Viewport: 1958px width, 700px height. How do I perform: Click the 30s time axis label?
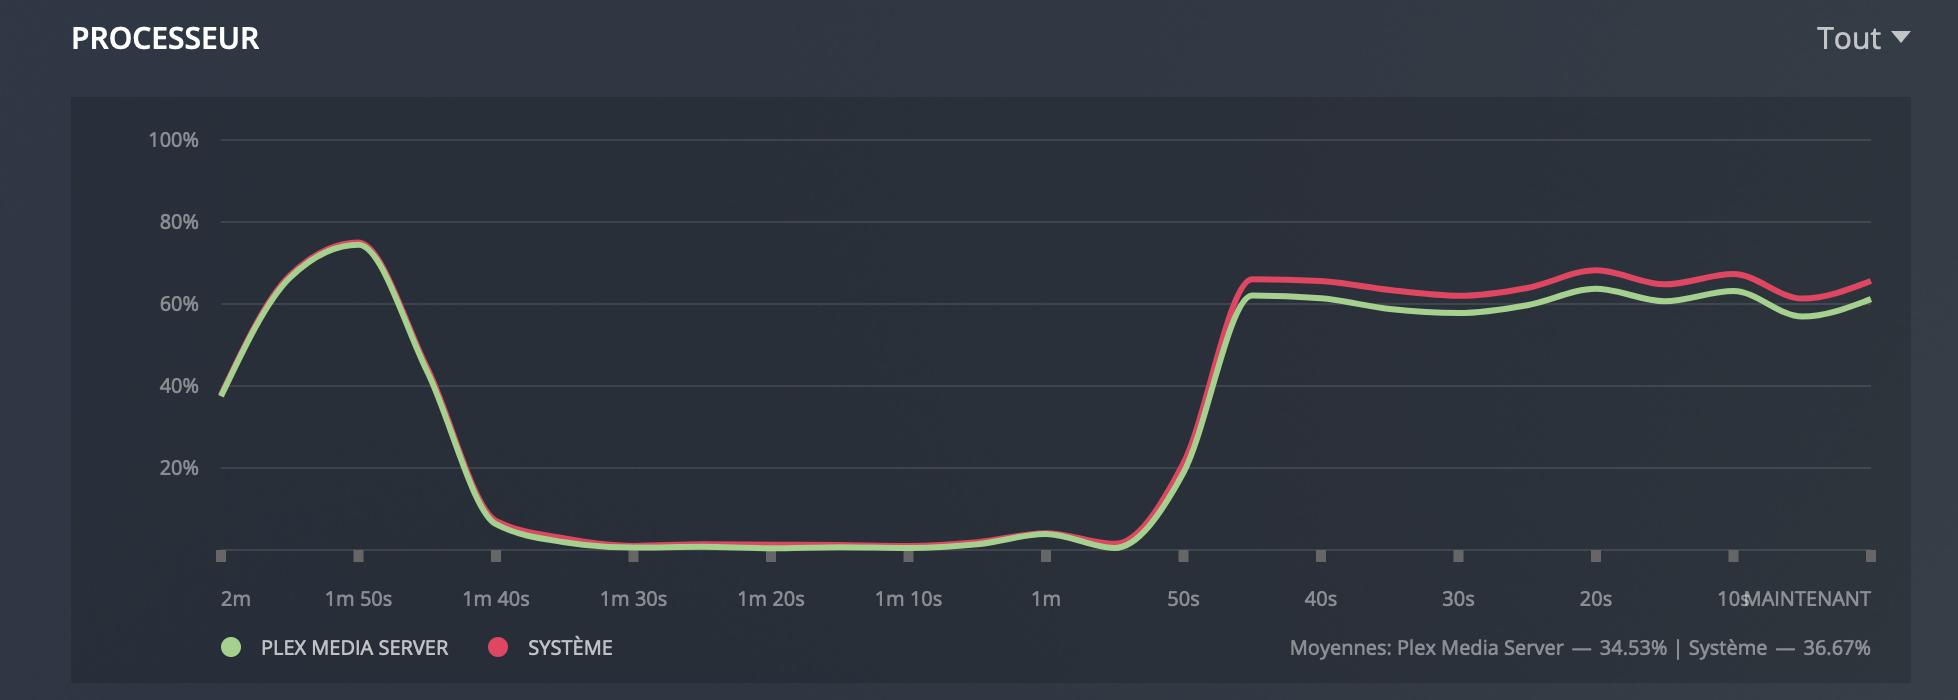[x=1458, y=599]
